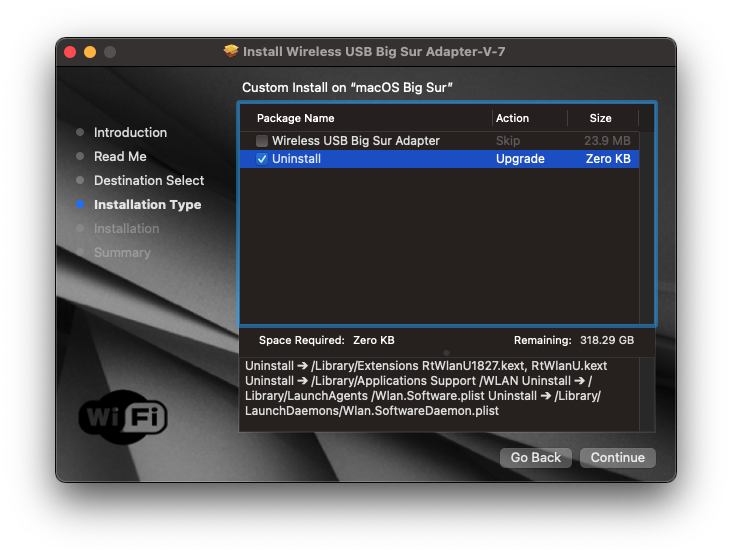Image resolution: width=732 pixels, height=556 pixels.
Task: Select the Destination Select step
Action: pyautogui.click(x=149, y=181)
